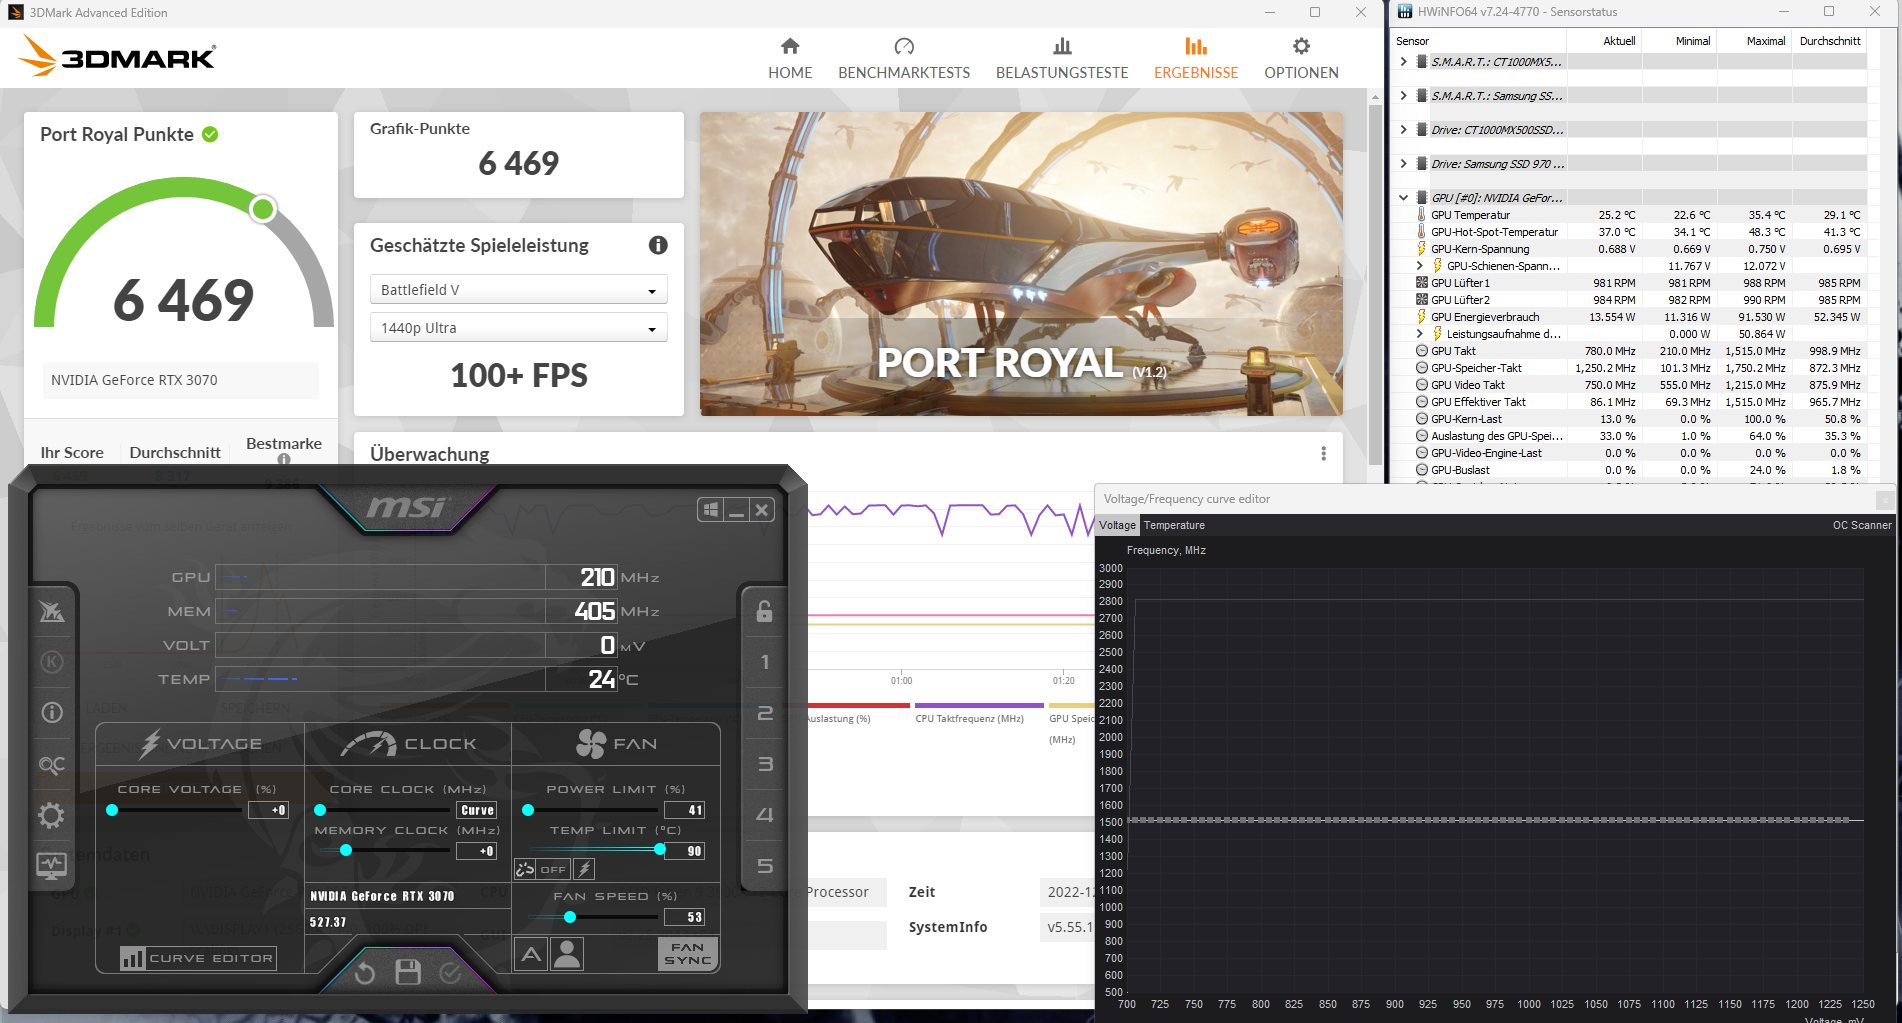Toggle the Afterburner profile lock
Screen dimensions: 1902x1023
[764, 611]
